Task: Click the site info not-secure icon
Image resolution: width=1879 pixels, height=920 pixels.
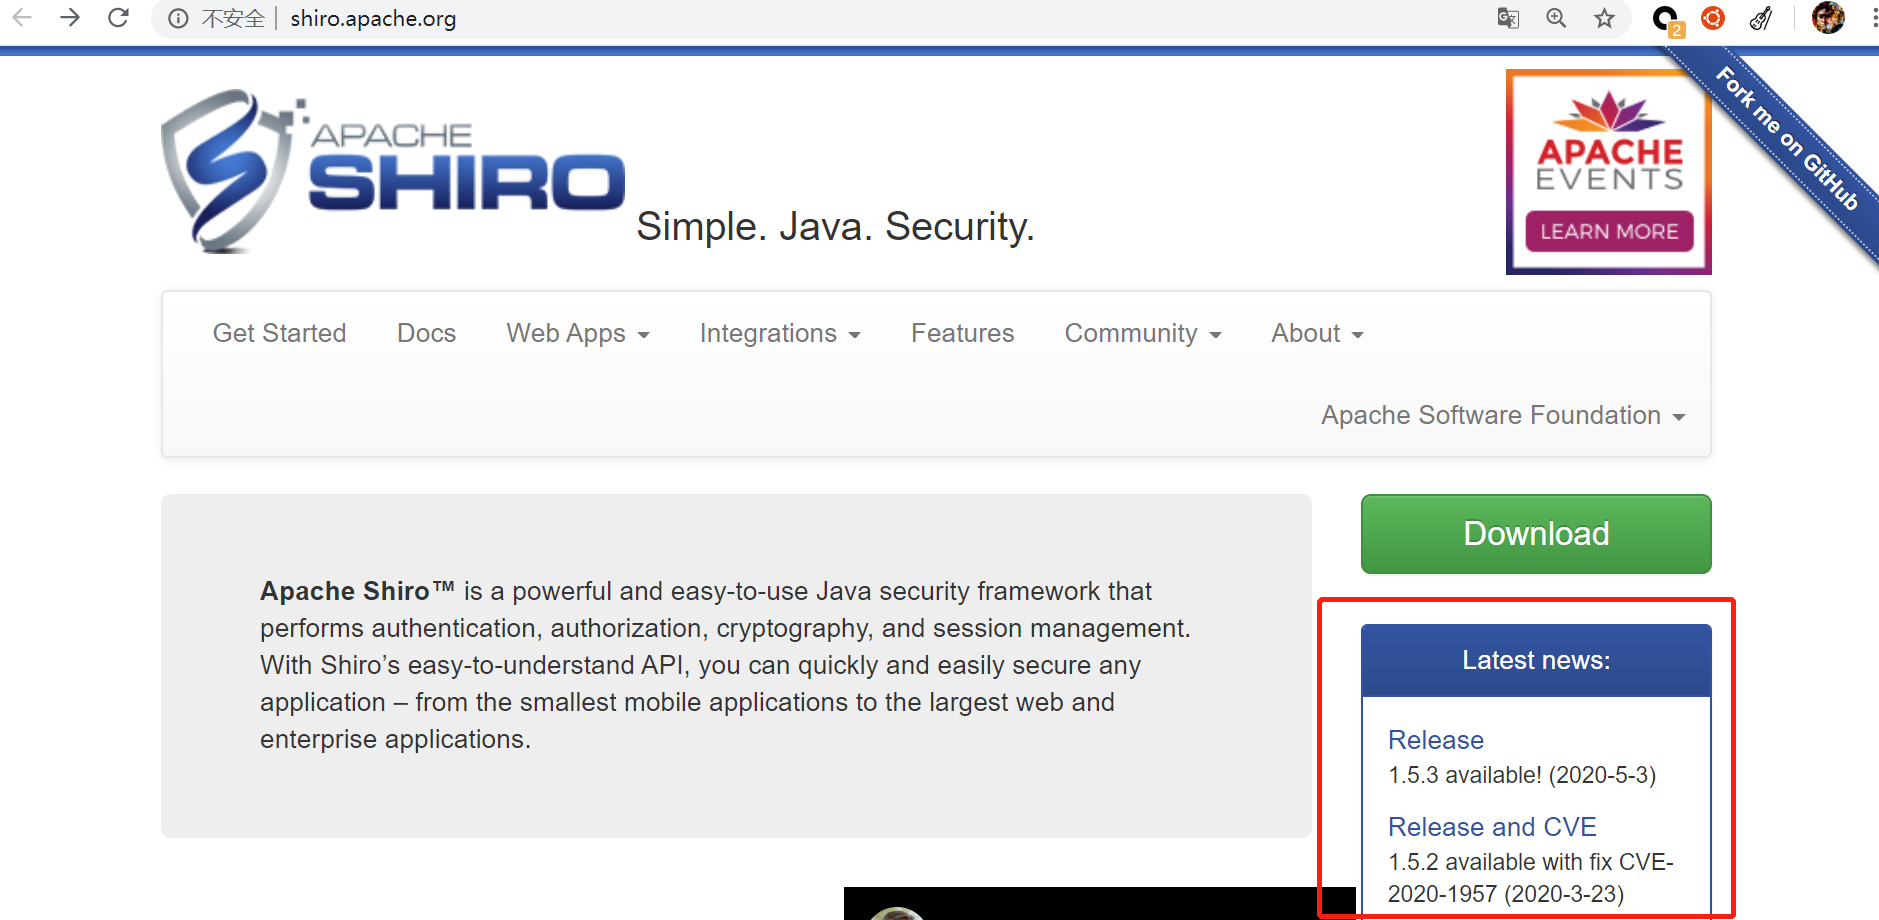Action: click(178, 19)
